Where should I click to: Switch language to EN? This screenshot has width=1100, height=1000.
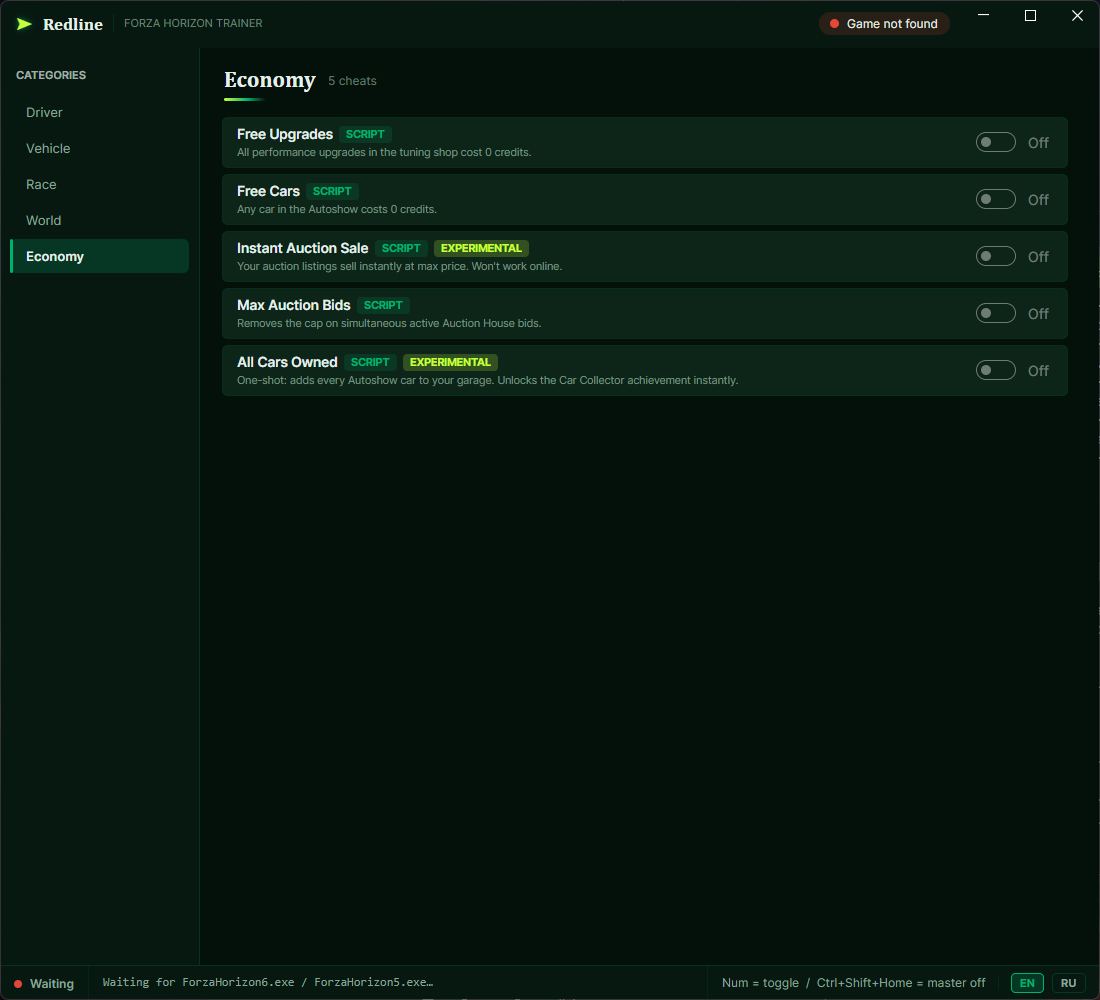coord(1026,982)
